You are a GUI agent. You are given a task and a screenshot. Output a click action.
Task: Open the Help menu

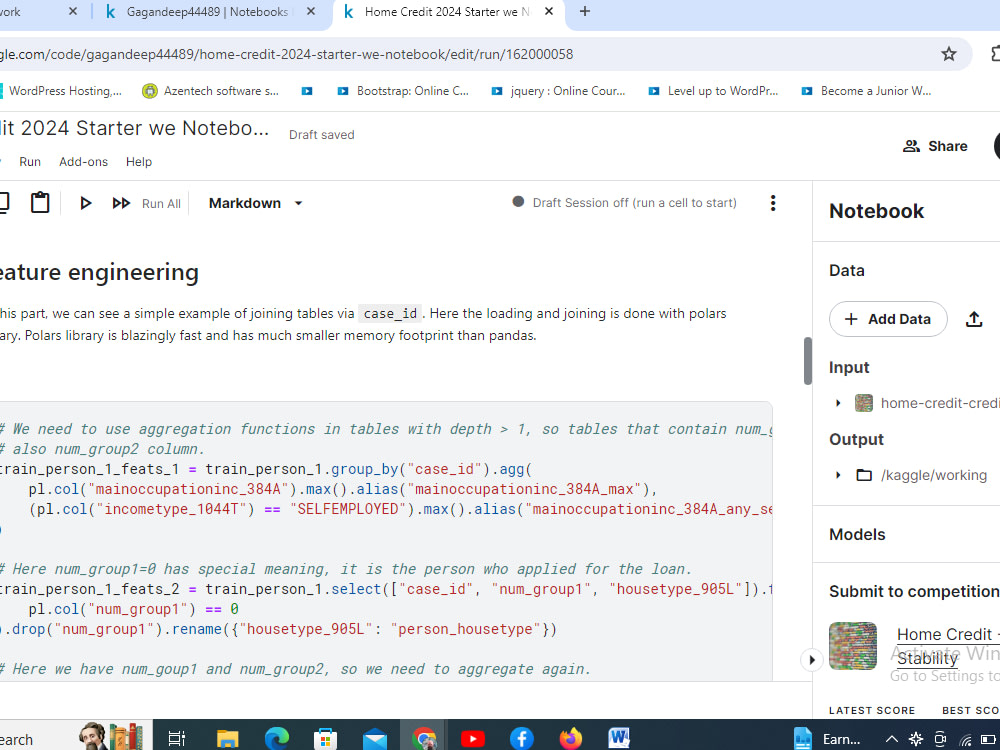point(139,162)
